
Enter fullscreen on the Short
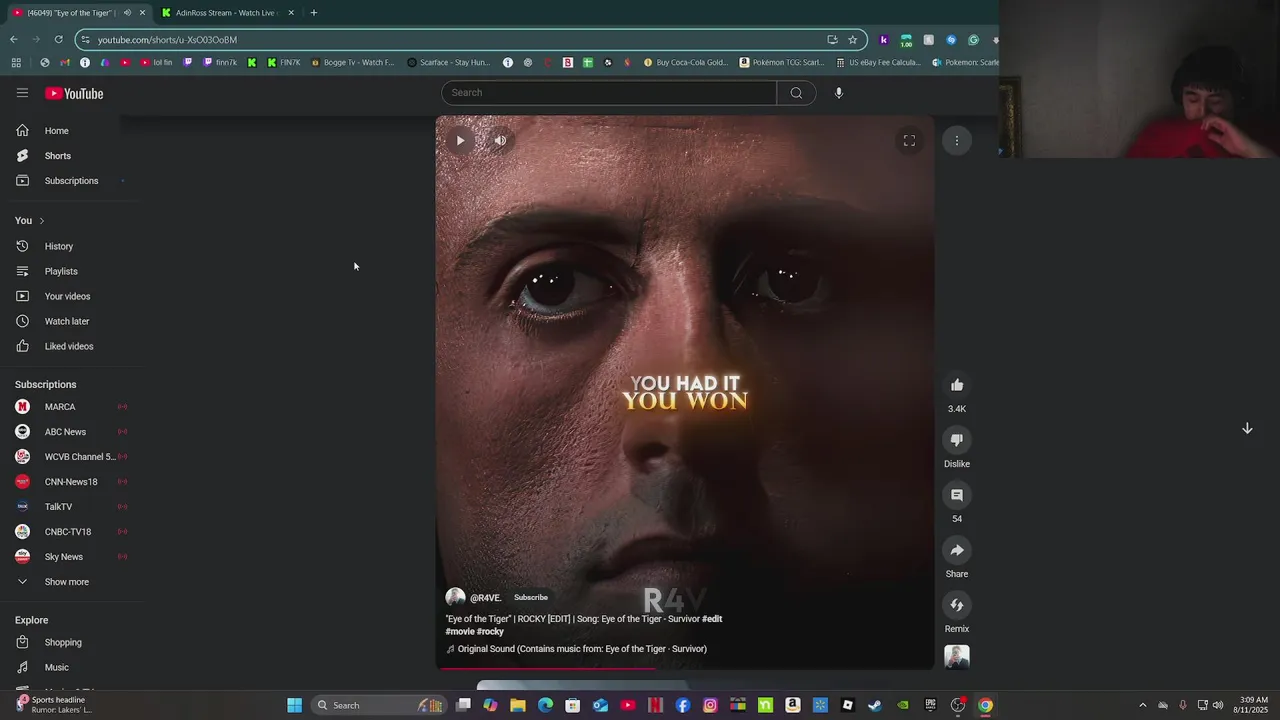pos(909,141)
